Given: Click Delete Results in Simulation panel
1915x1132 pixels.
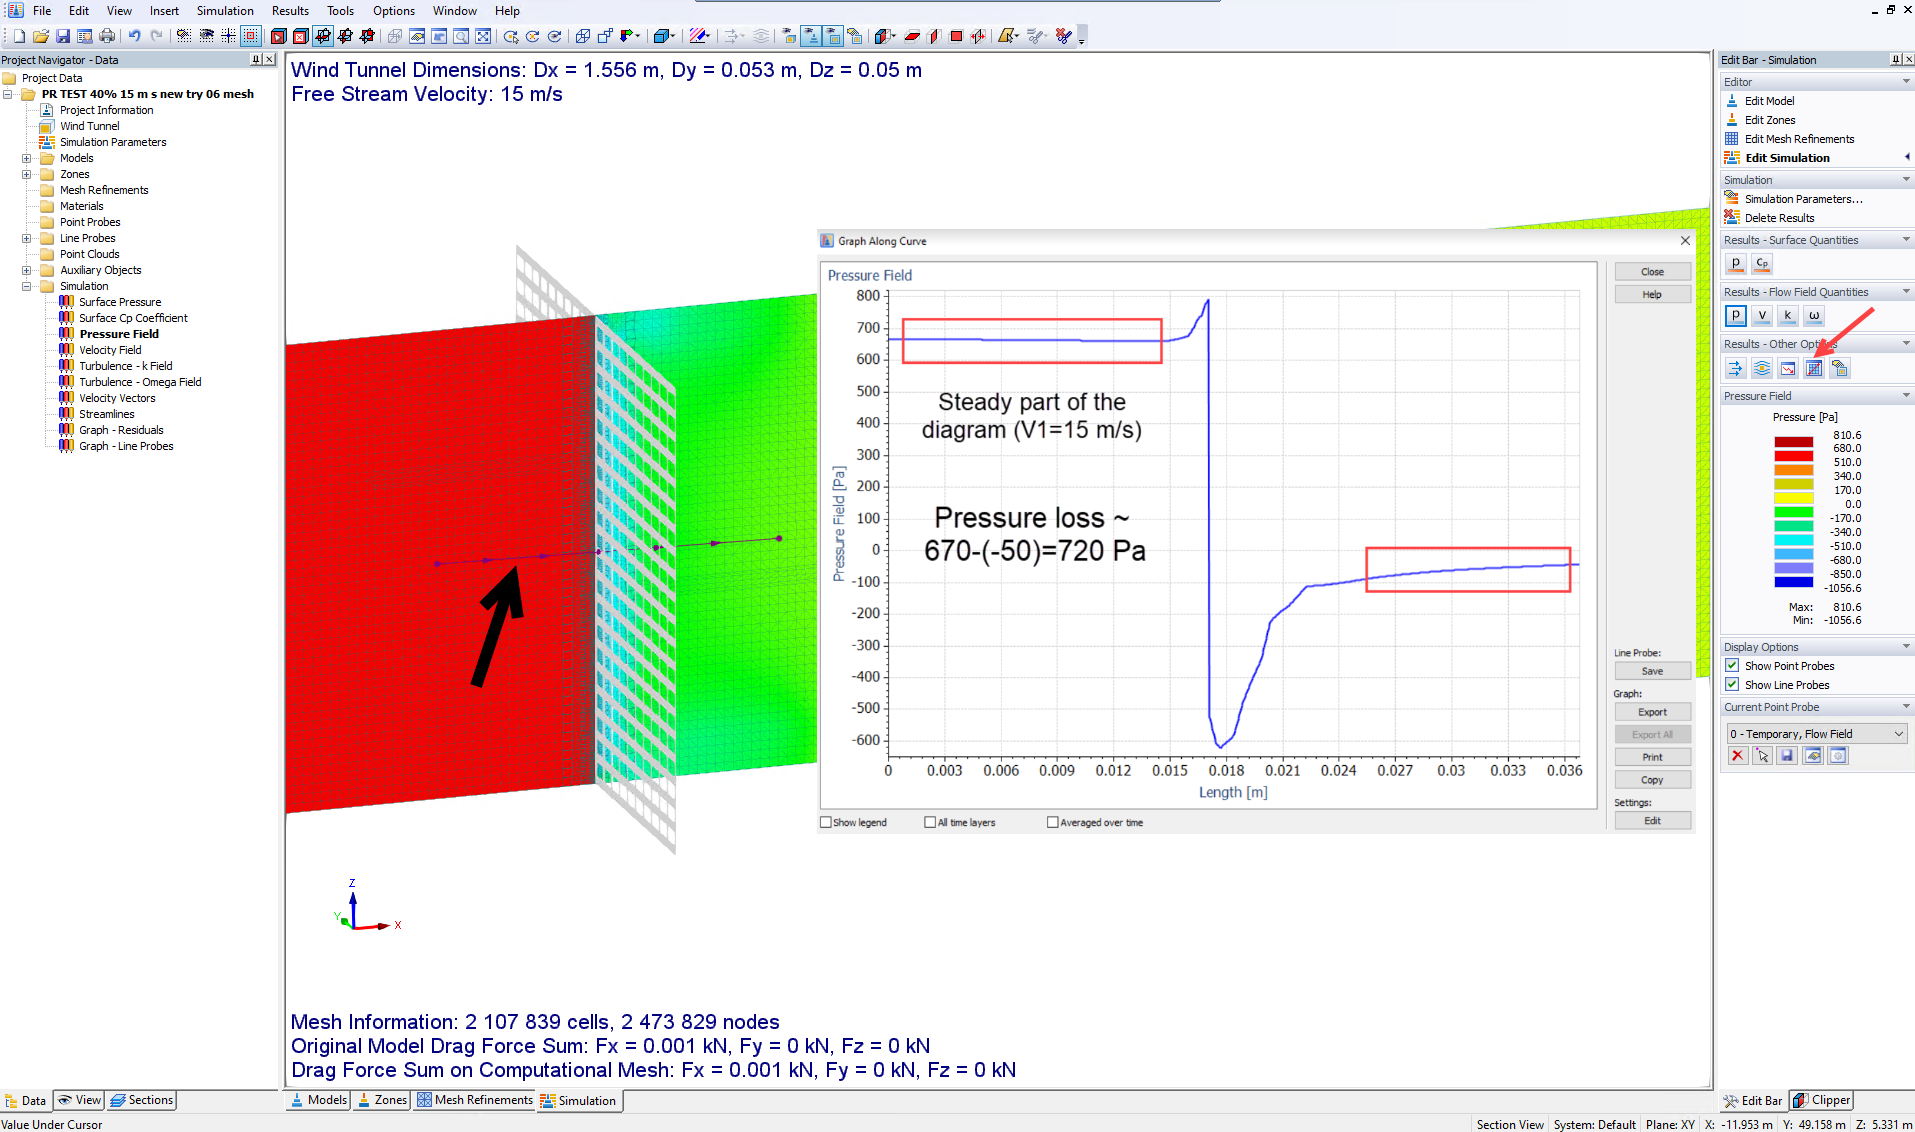Looking at the screenshot, I should pyautogui.click(x=1779, y=218).
